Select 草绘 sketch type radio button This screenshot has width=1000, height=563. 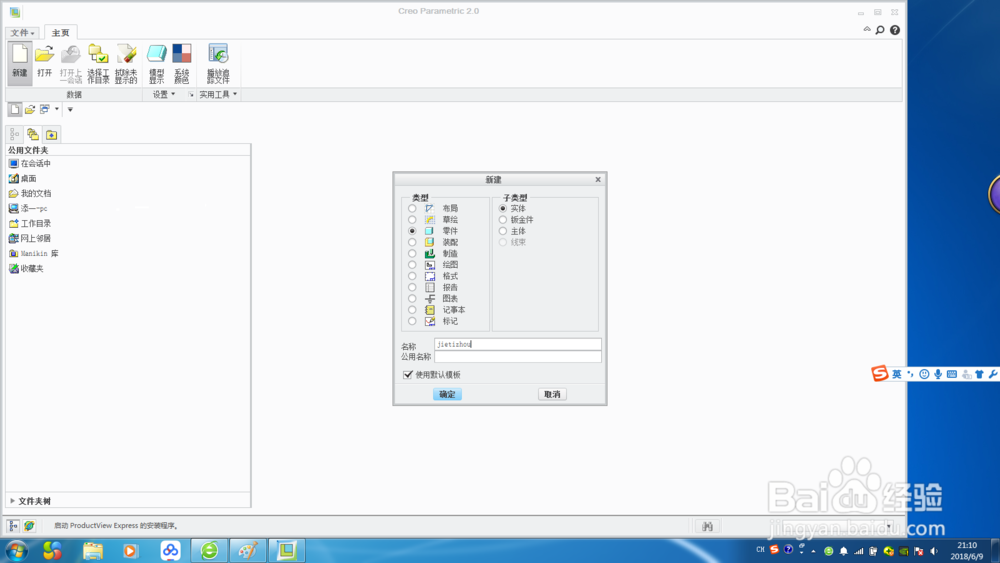(412, 220)
